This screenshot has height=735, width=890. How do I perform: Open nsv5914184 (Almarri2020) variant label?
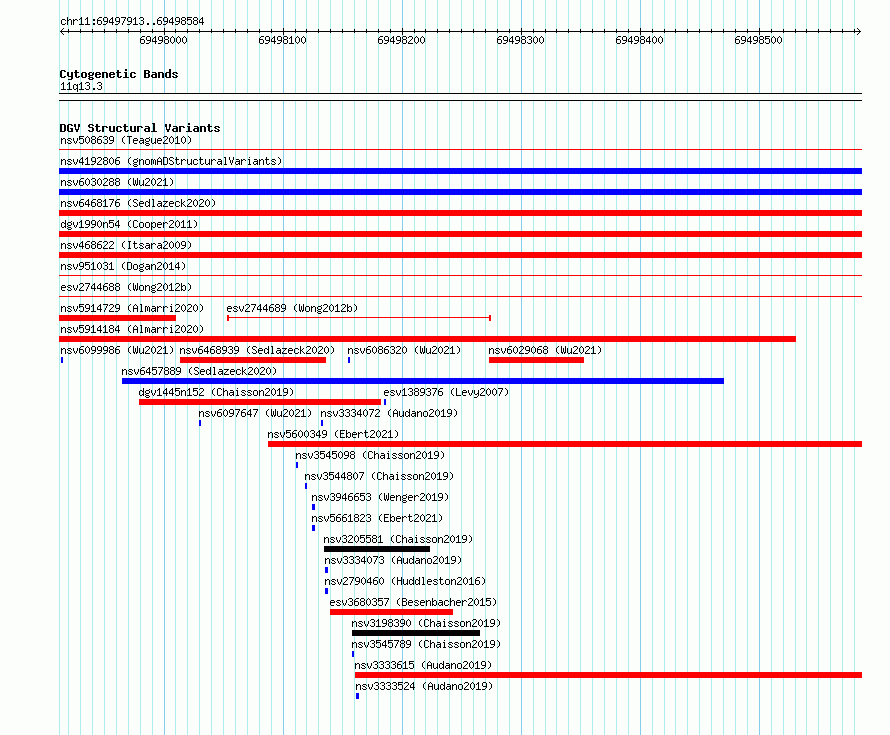[x=132, y=329]
